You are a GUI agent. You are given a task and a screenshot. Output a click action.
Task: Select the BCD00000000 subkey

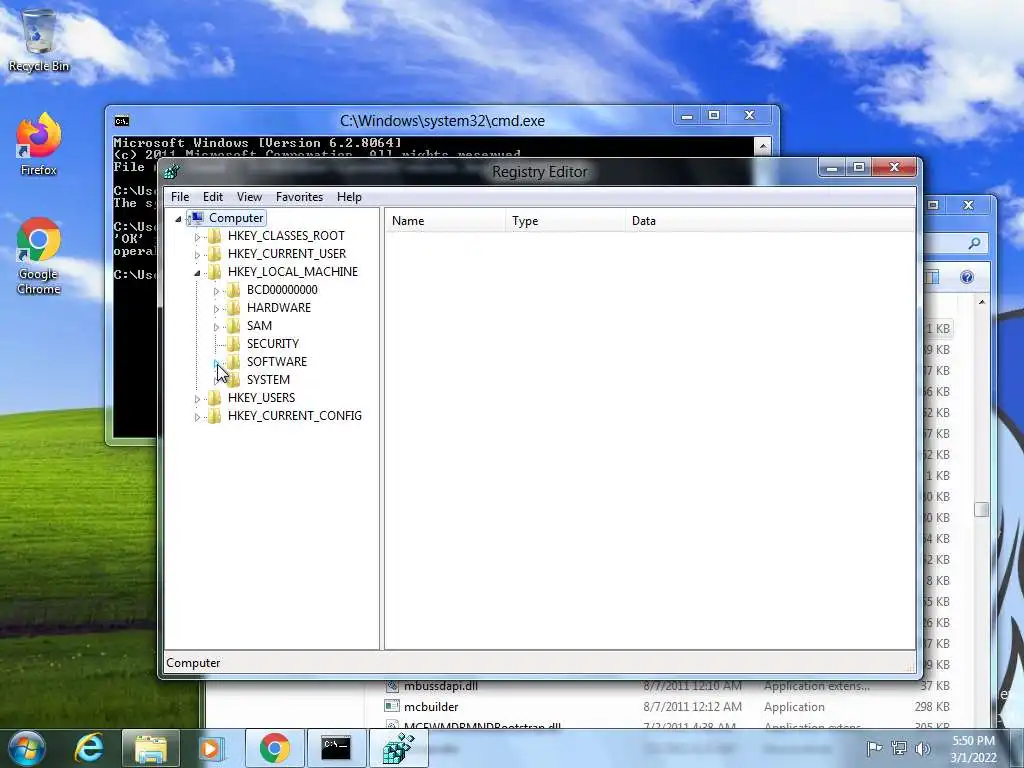click(282, 289)
